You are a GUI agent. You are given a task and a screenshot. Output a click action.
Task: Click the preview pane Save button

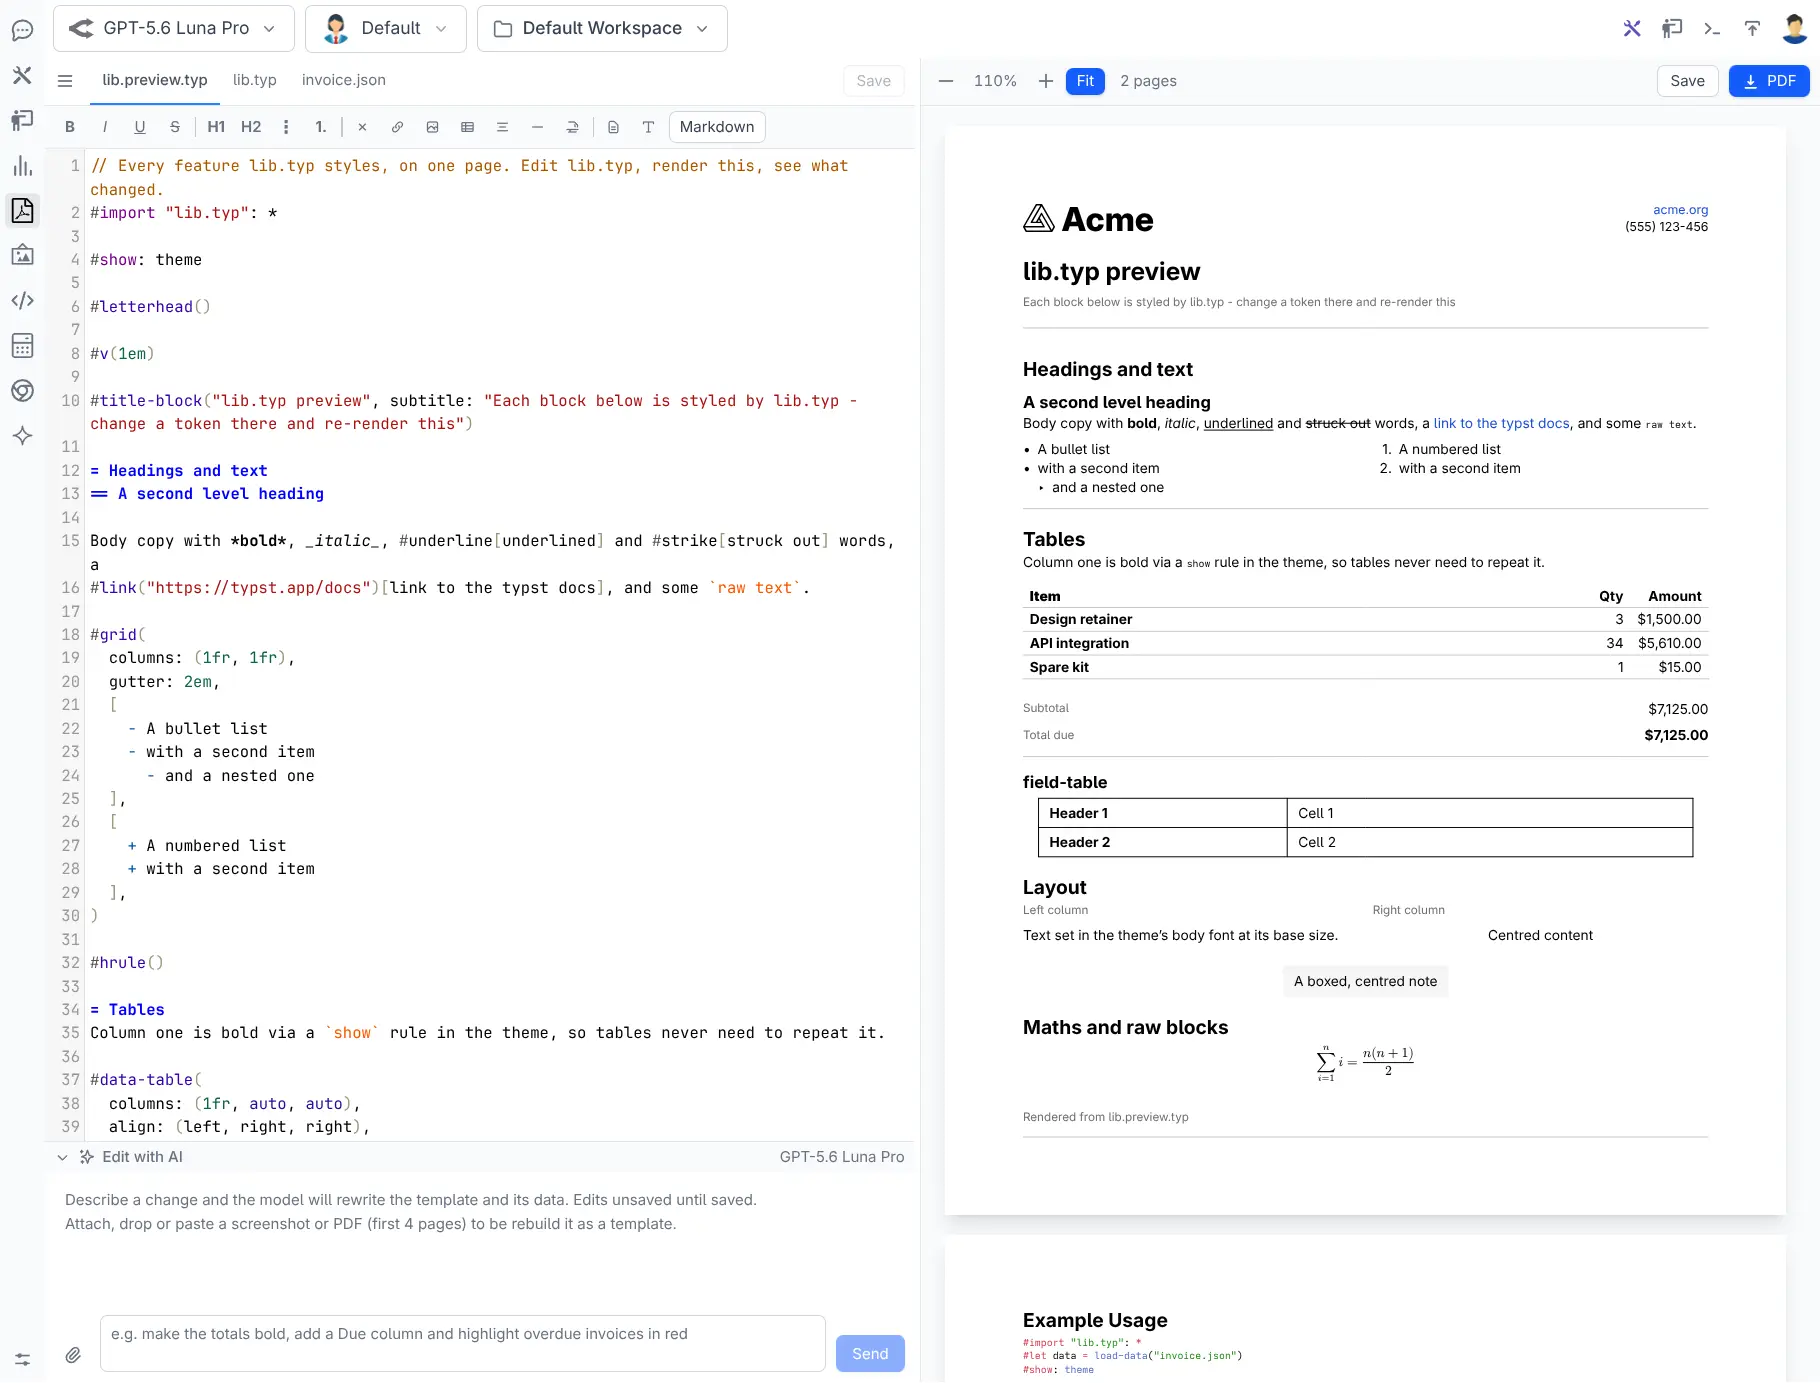coord(1687,81)
